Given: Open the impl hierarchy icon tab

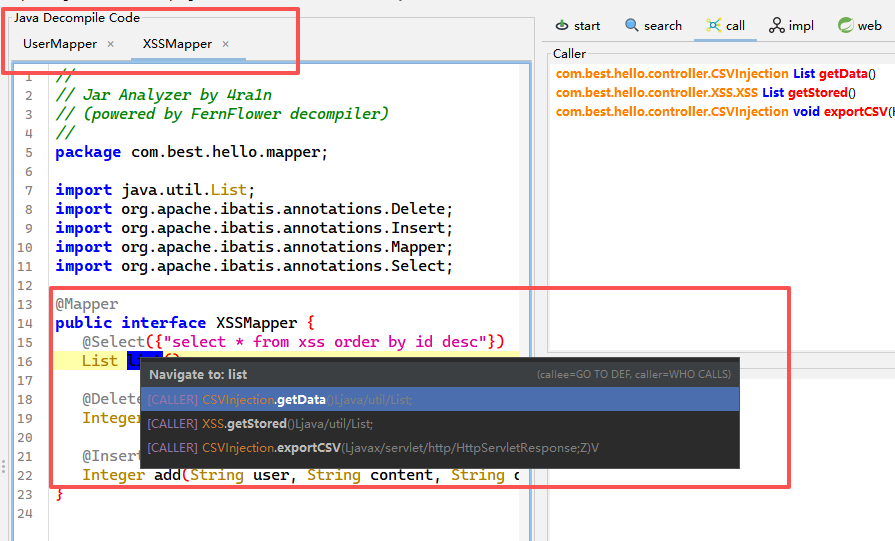Looking at the screenshot, I should 791,25.
